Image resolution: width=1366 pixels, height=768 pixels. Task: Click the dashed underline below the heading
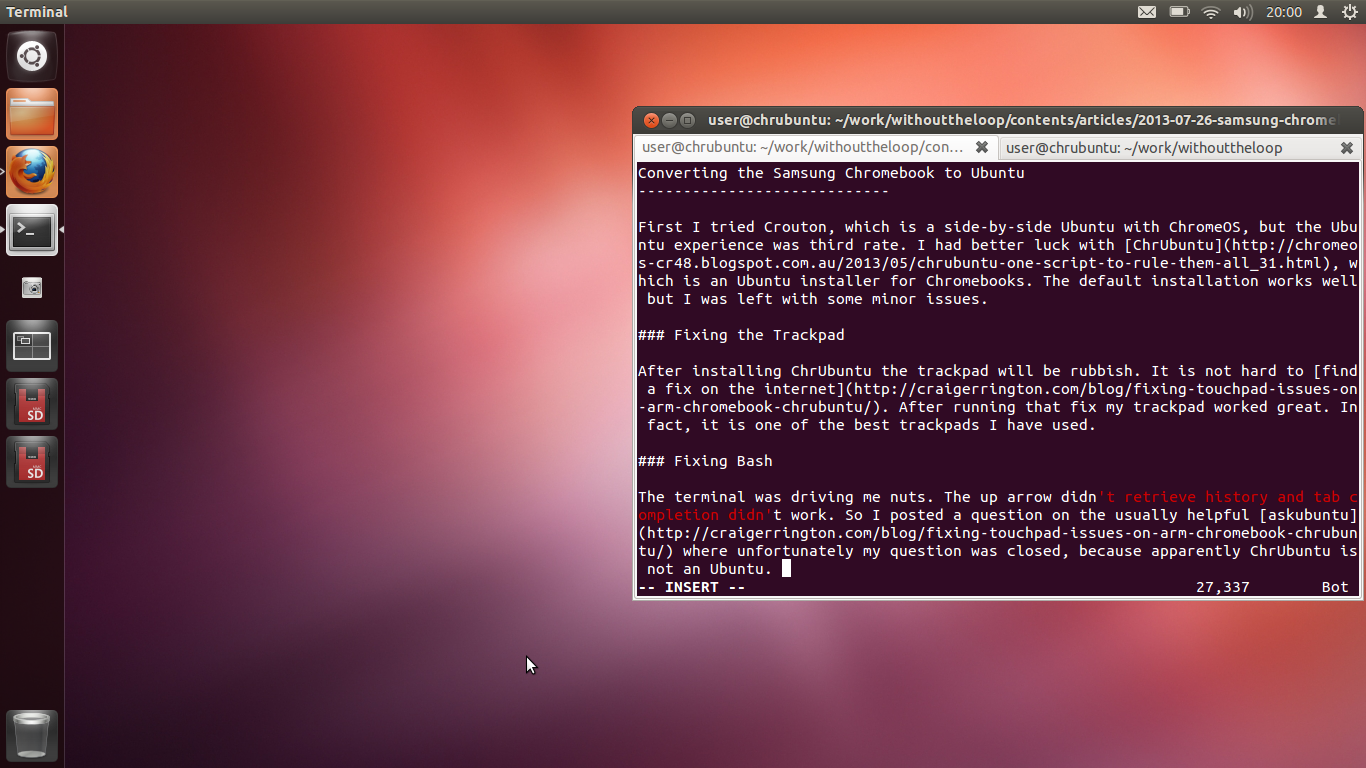coord(763,190)
